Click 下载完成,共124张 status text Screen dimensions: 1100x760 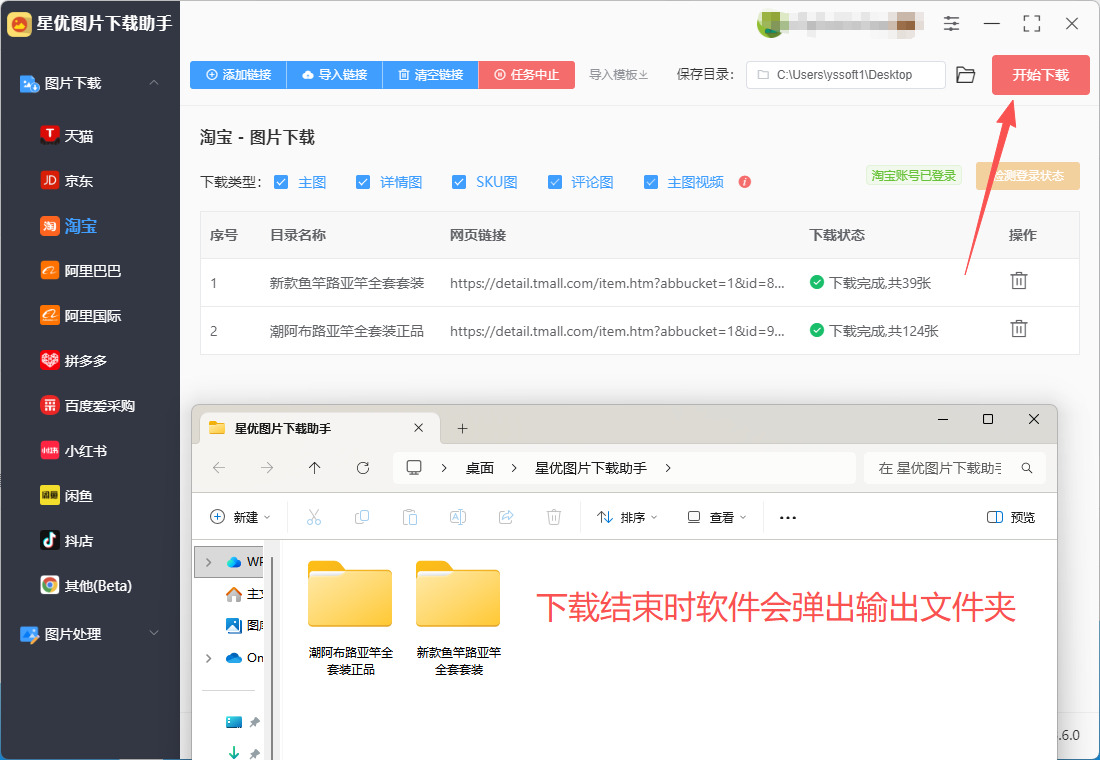884,331
